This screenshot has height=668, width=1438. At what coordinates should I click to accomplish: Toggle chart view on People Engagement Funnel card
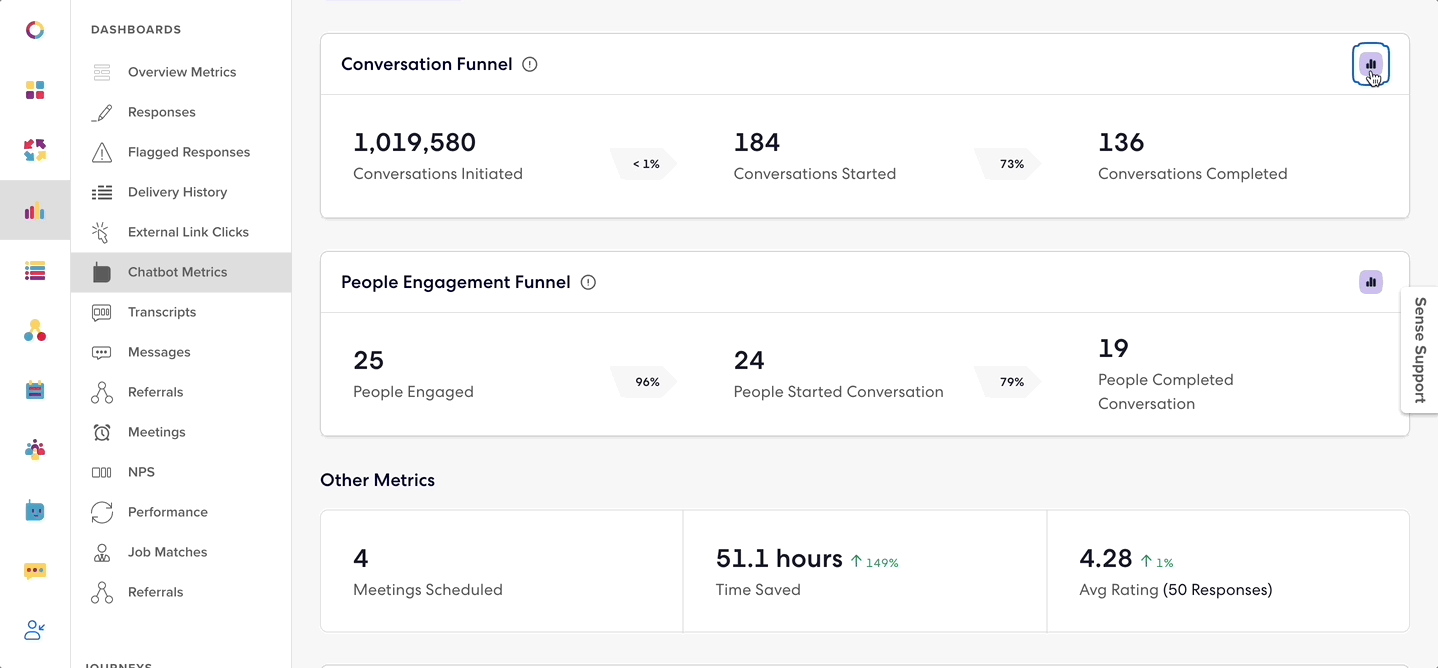pos(1370,281)
